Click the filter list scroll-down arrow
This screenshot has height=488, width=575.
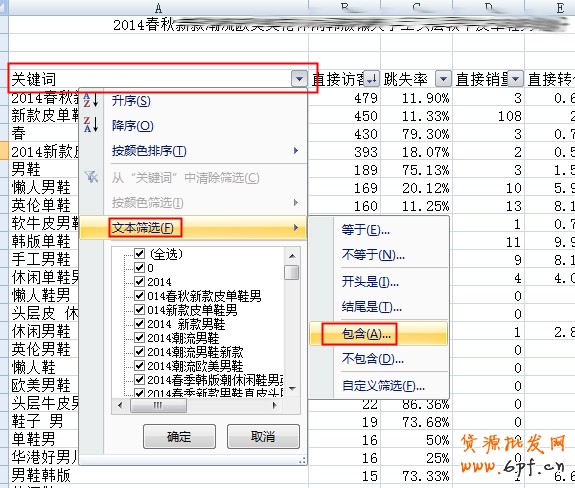click(292, 388)
